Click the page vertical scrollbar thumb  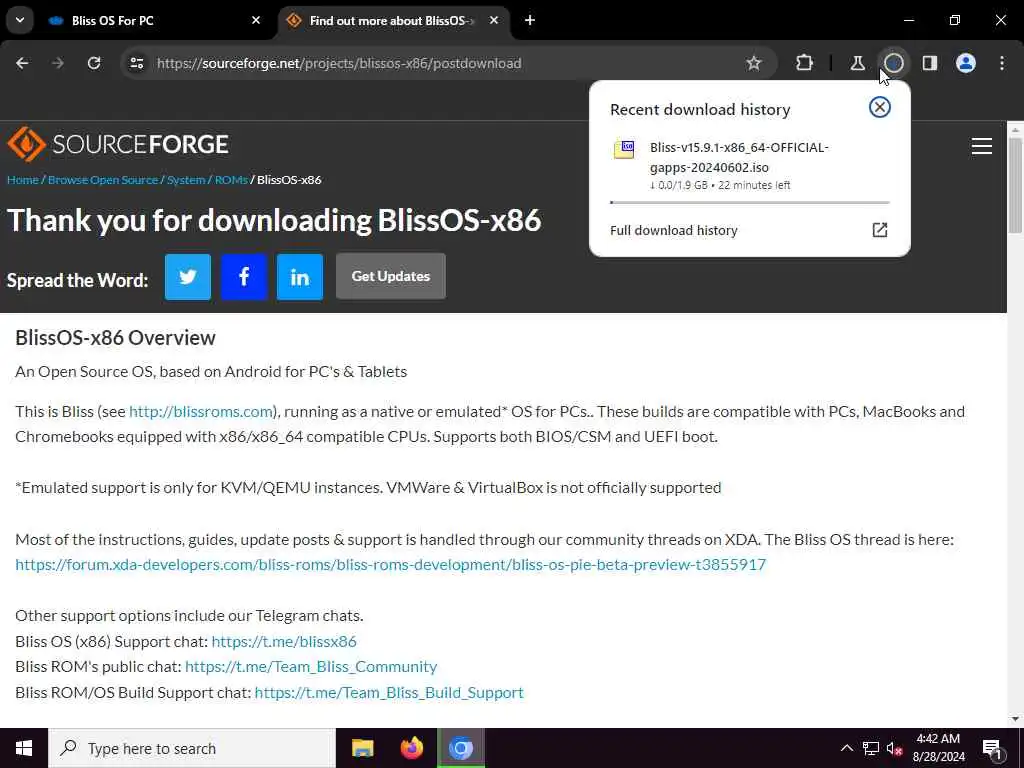[x=1015, y=186]
